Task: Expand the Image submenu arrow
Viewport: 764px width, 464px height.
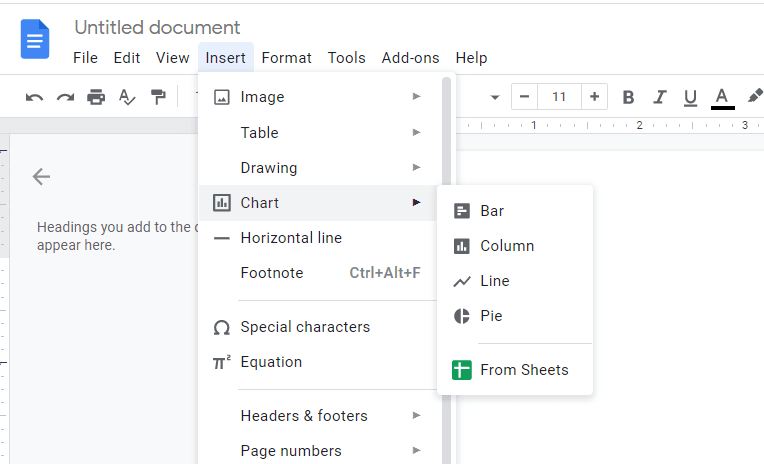Action: (x=416, y=97)
